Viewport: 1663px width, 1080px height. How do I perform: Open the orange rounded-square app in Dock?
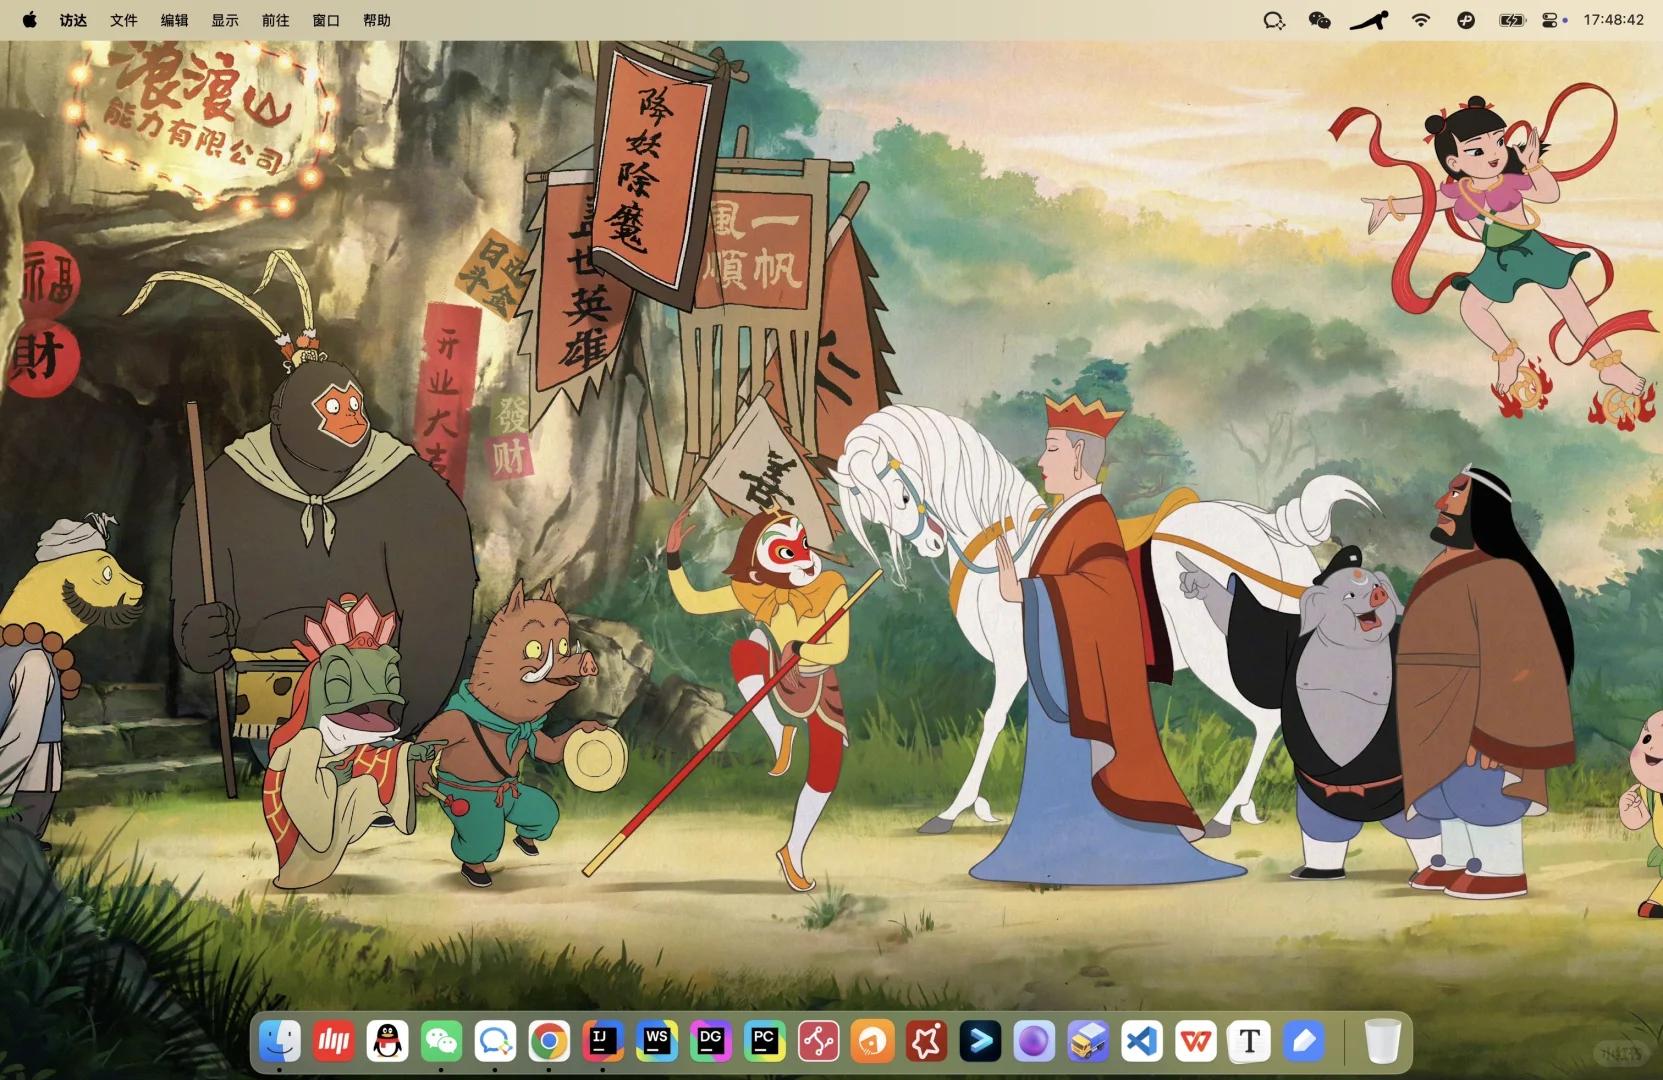[x=873, y=1042]
